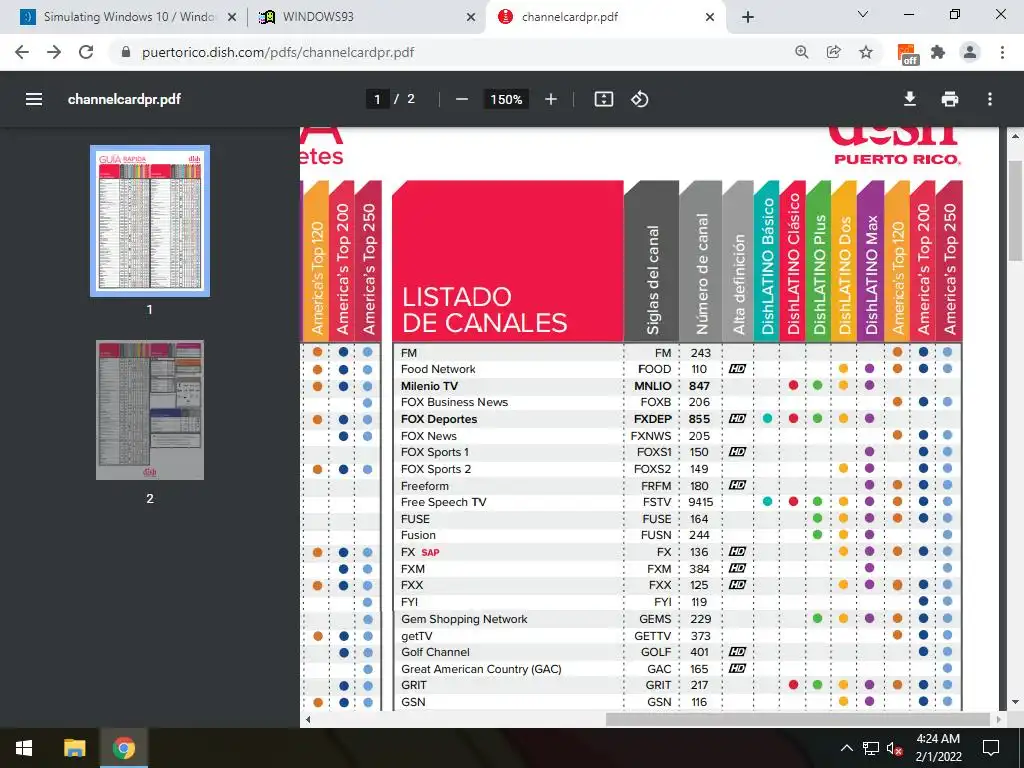Image resolution: width=1024 pixels, height=768 pixels.
Task: Click the network tray icon
Action: pos(871,748)
